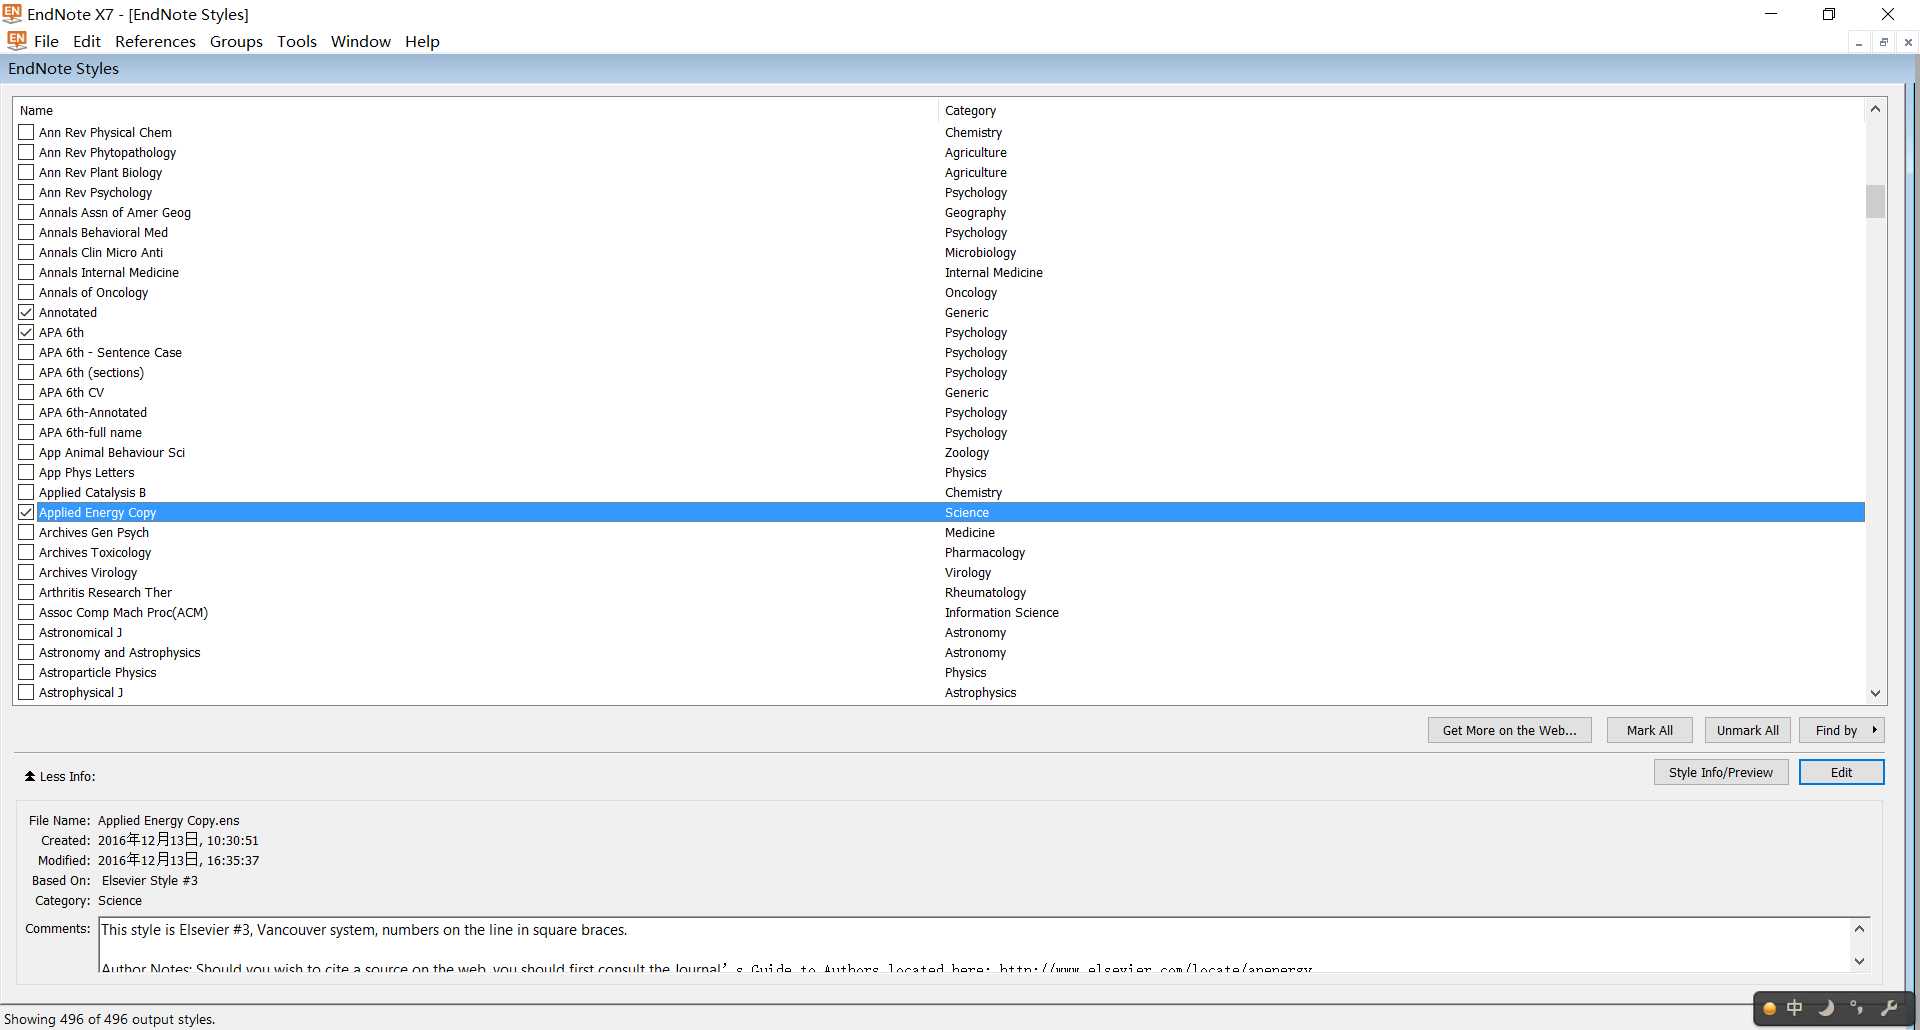The image size is (1920, 1030).
Task: Click the Unmark All button
Action: click(x=1748, y=730)
